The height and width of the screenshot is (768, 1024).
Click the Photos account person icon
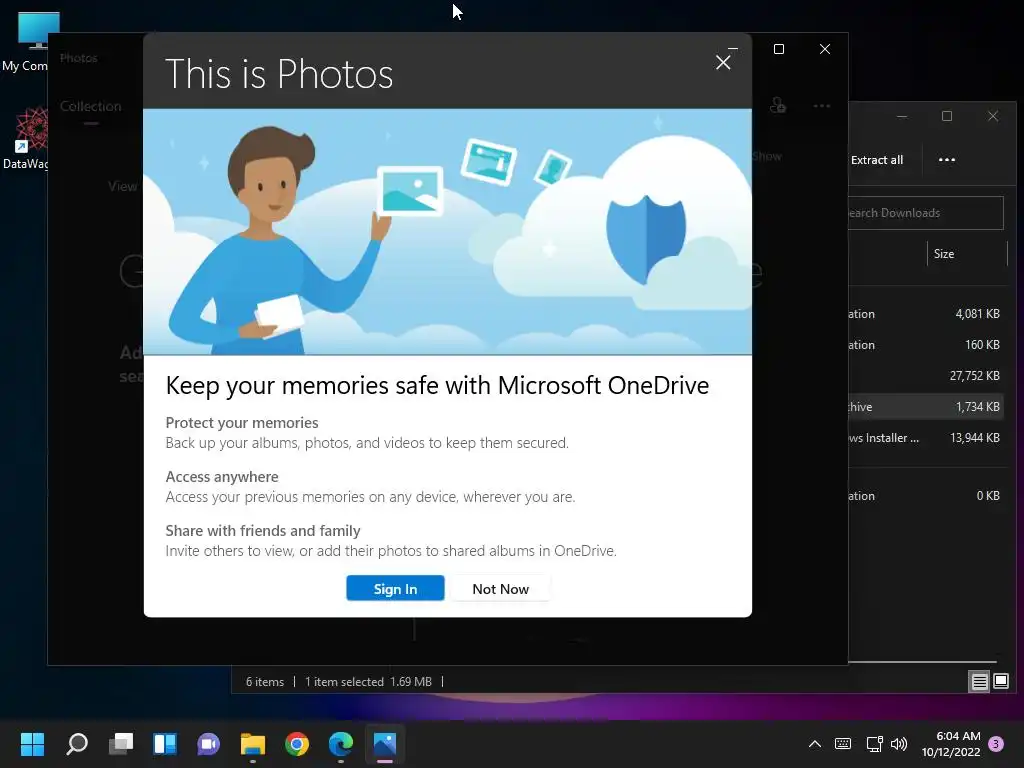coord(777,105)
